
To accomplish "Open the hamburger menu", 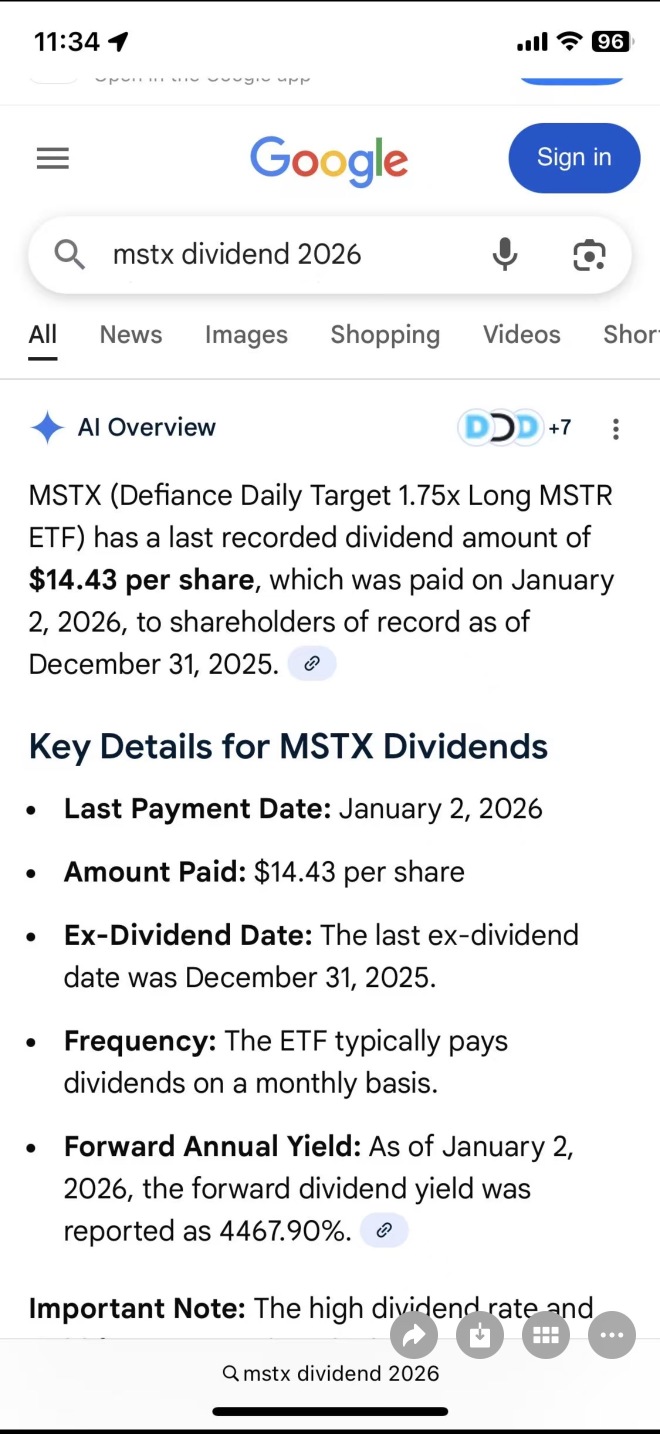I will pos(53,158).
